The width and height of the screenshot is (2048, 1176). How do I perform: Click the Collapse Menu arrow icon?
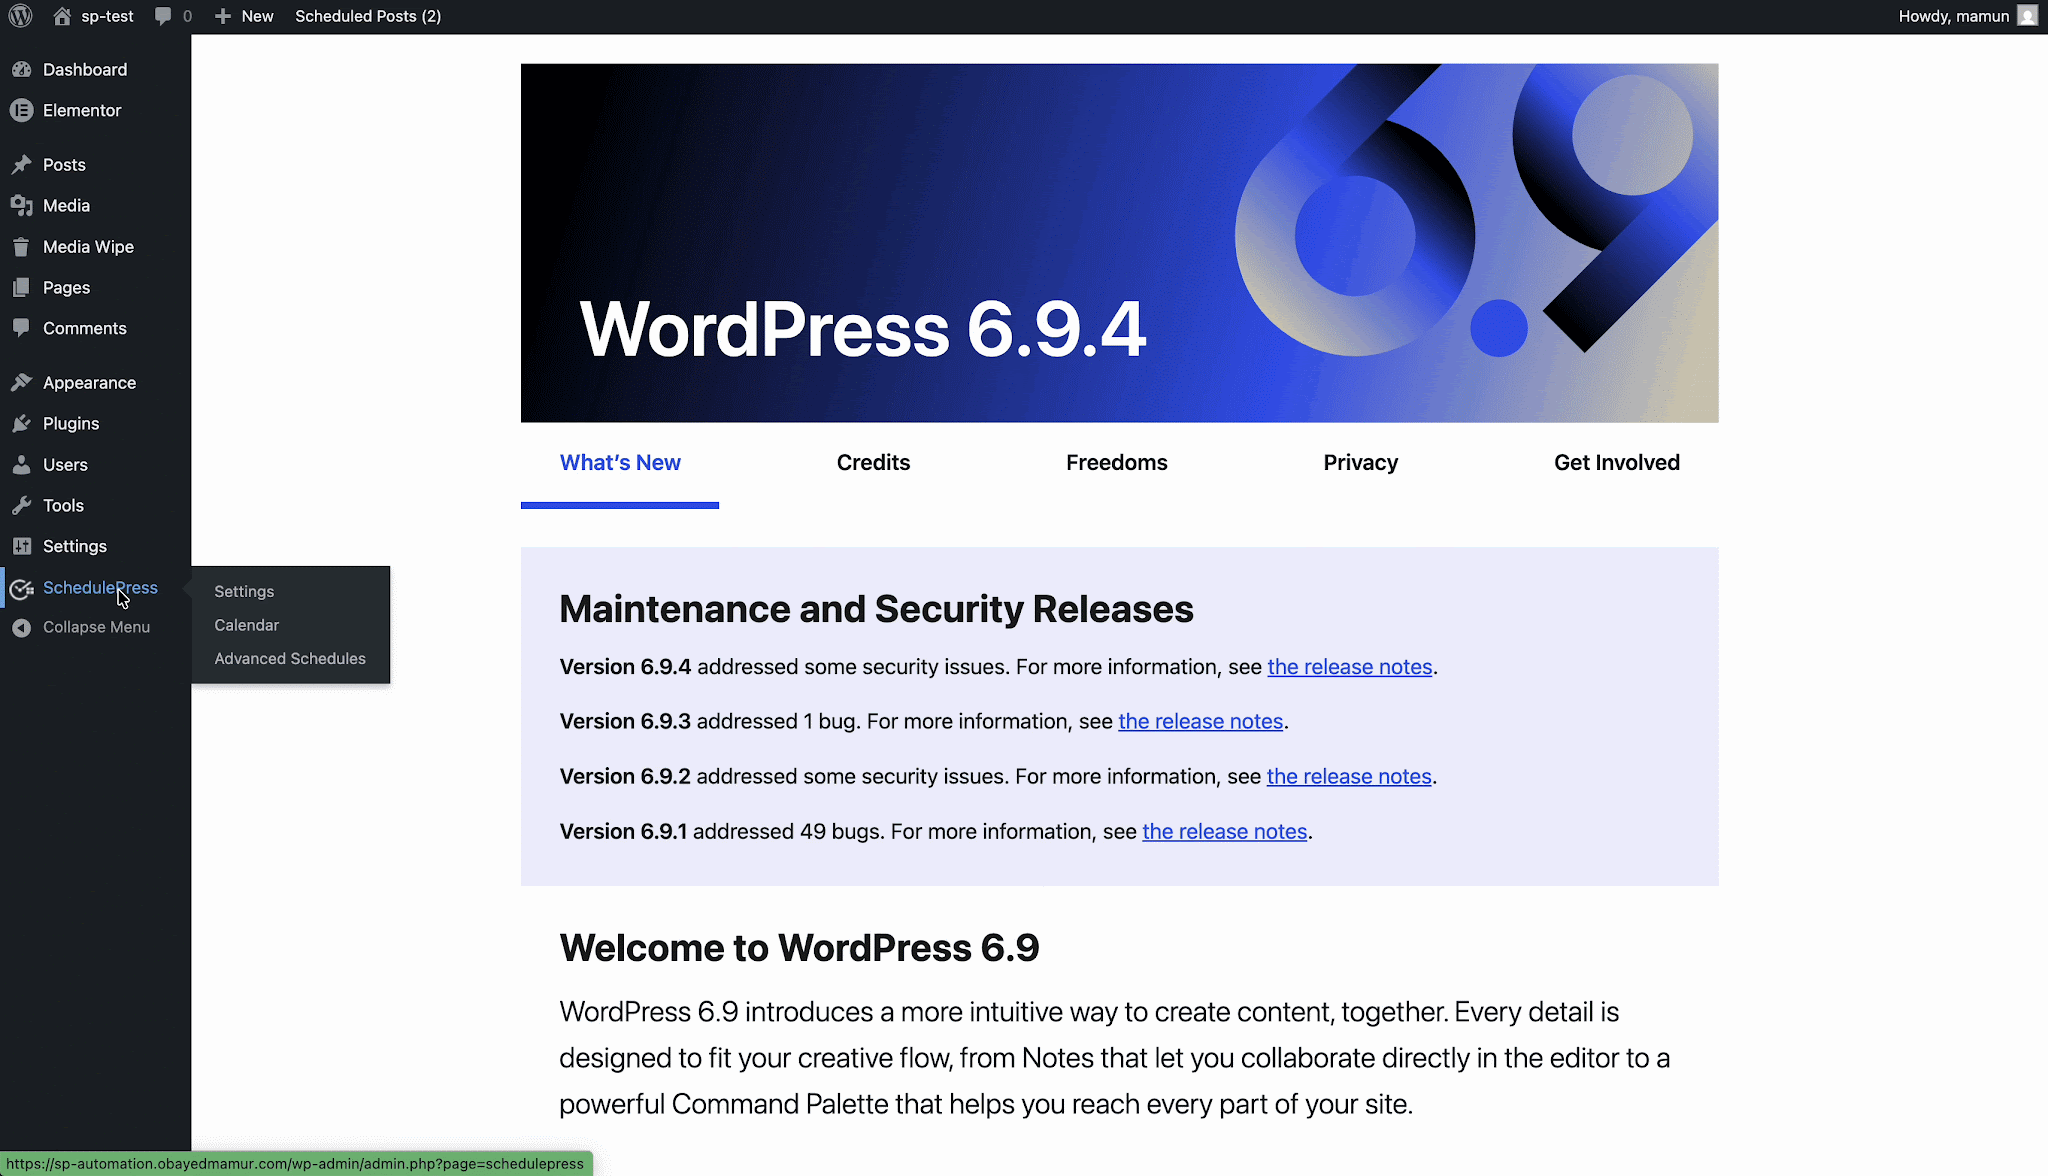coord(21,627)
